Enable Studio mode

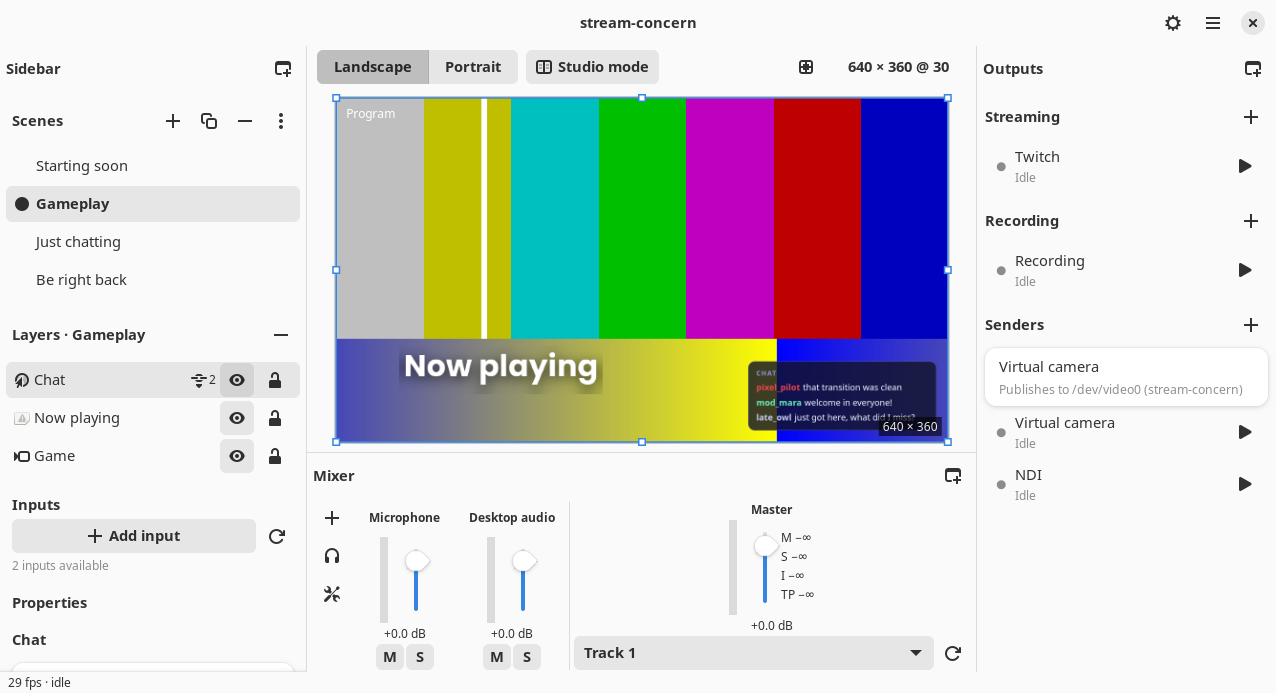(x=592, y=67)
